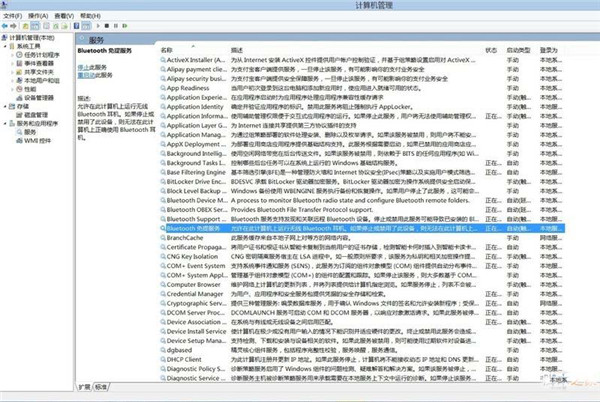
Task: Select the Application Identity service row
Action: pos(362,107)
